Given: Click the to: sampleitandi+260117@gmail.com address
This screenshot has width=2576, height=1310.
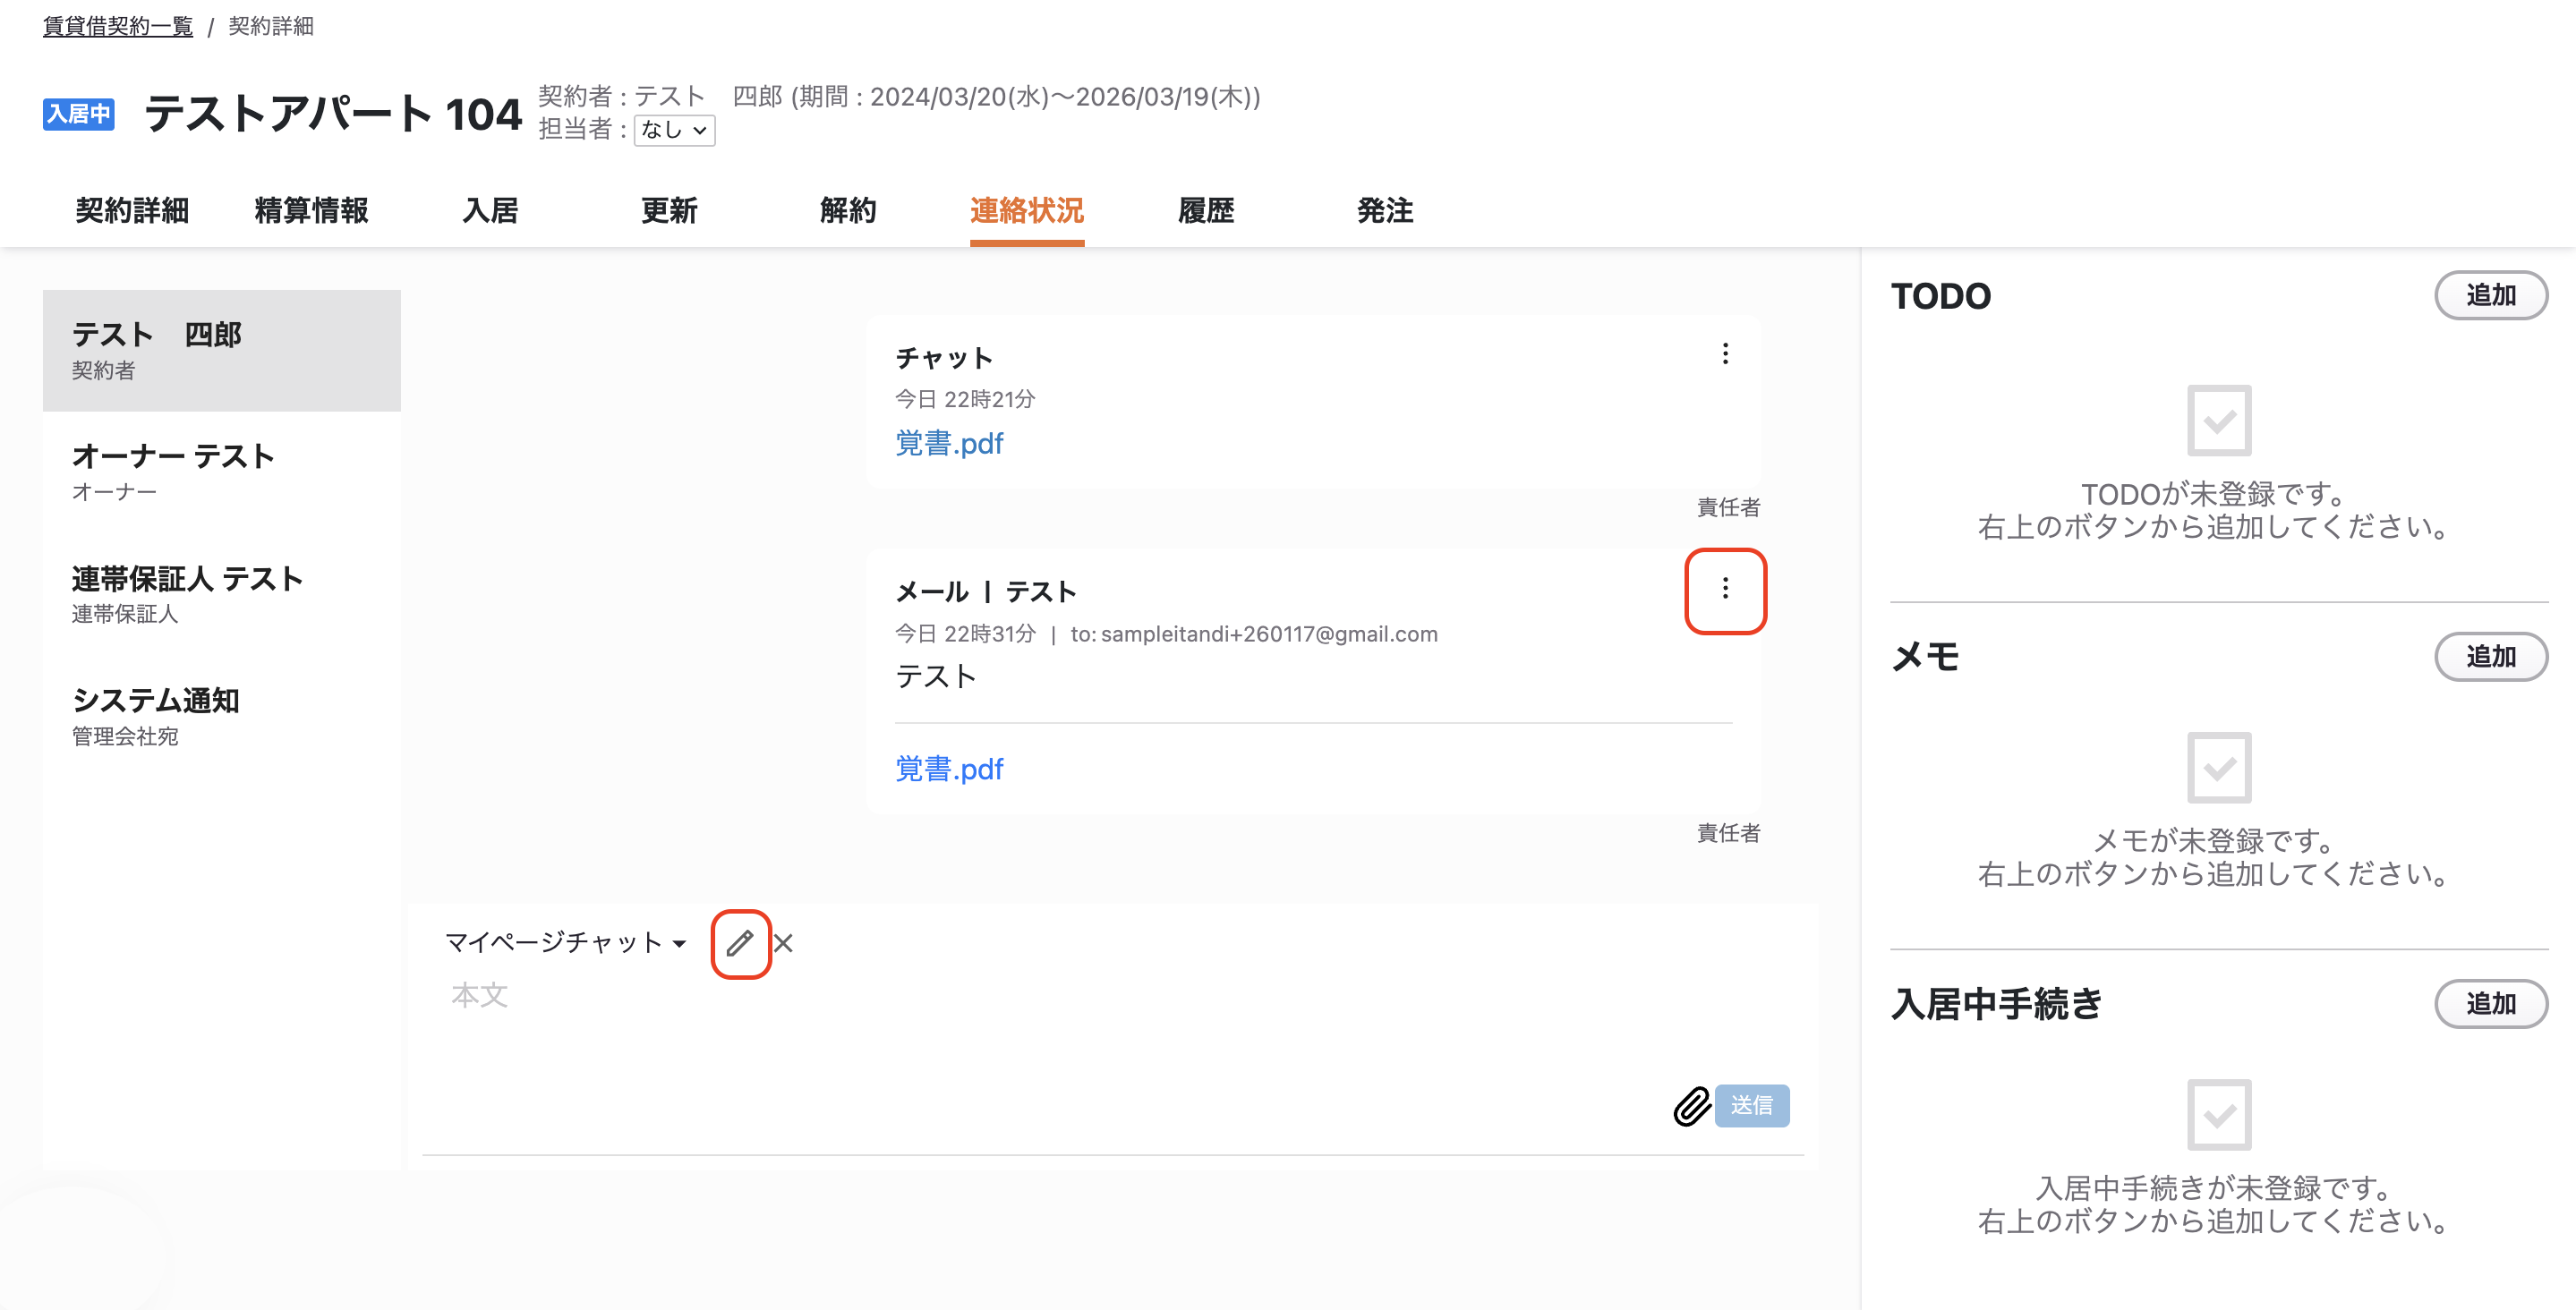Looking at the screenshot, I should coord(1254,634).
